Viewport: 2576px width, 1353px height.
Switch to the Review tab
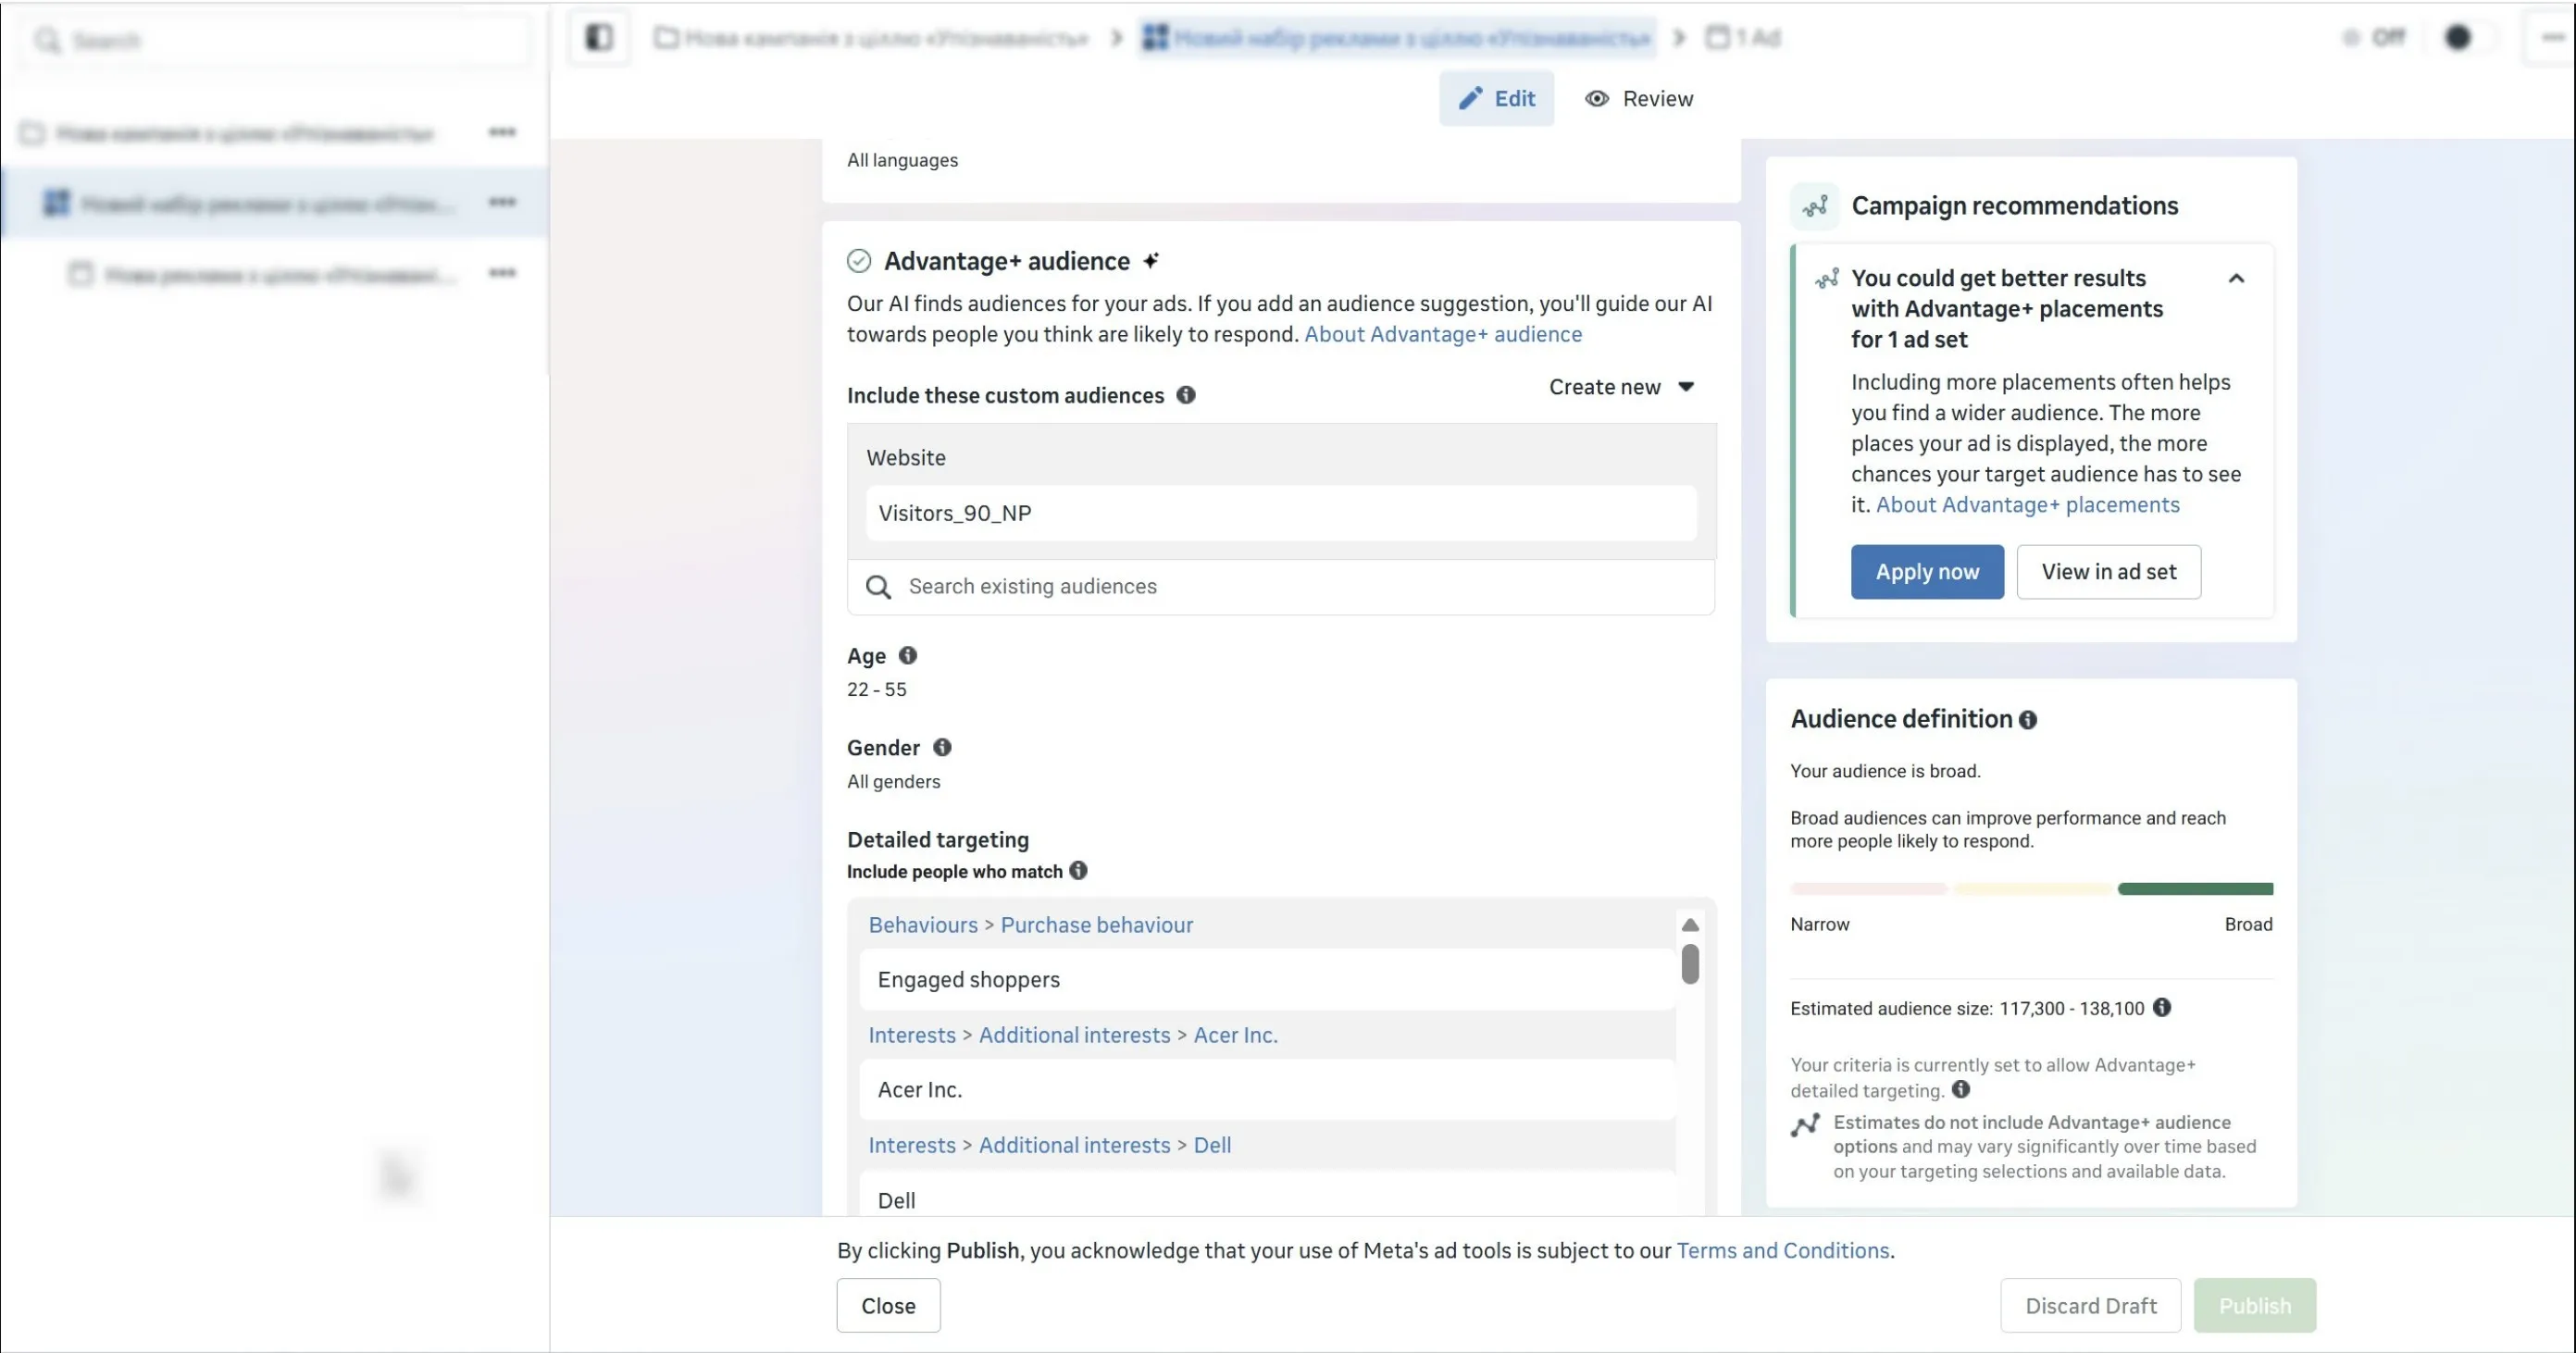click(1639, 98)
